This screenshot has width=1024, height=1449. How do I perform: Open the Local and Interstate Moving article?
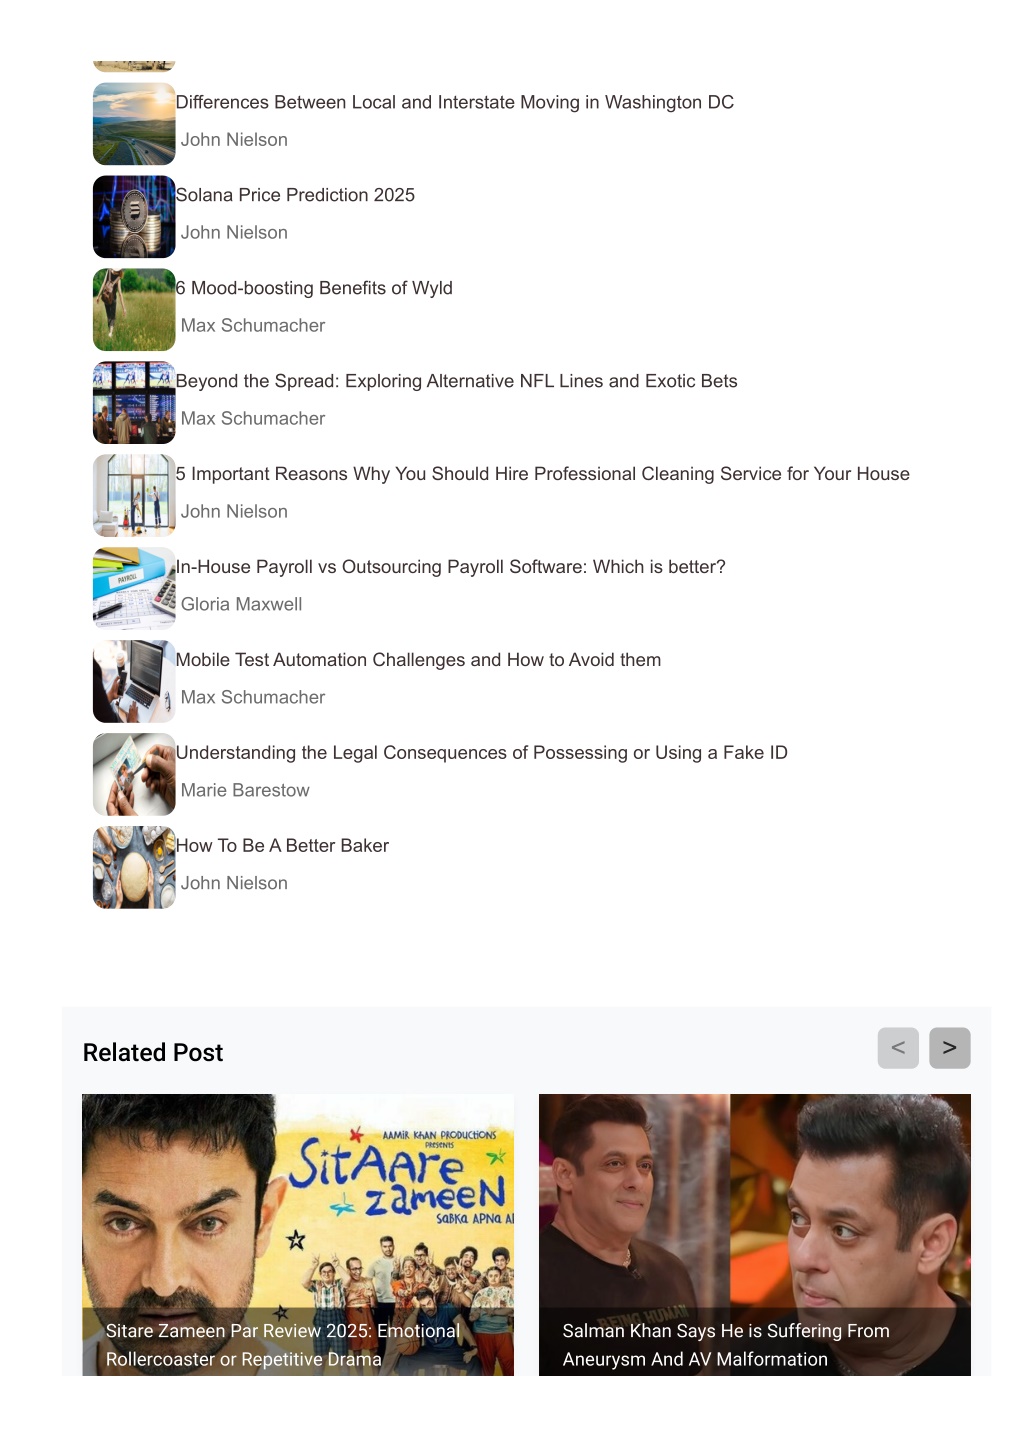pyautogui.click(x=455, y=102)
